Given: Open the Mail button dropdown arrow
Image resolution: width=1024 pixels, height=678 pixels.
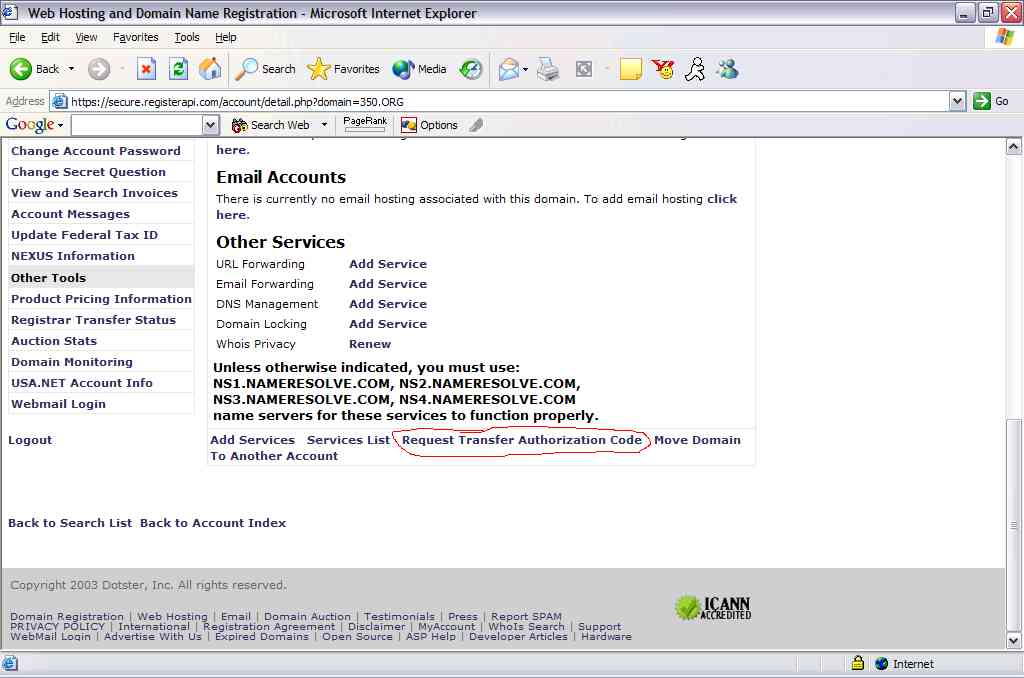Looking at the screenshot, I should [525, 69].
